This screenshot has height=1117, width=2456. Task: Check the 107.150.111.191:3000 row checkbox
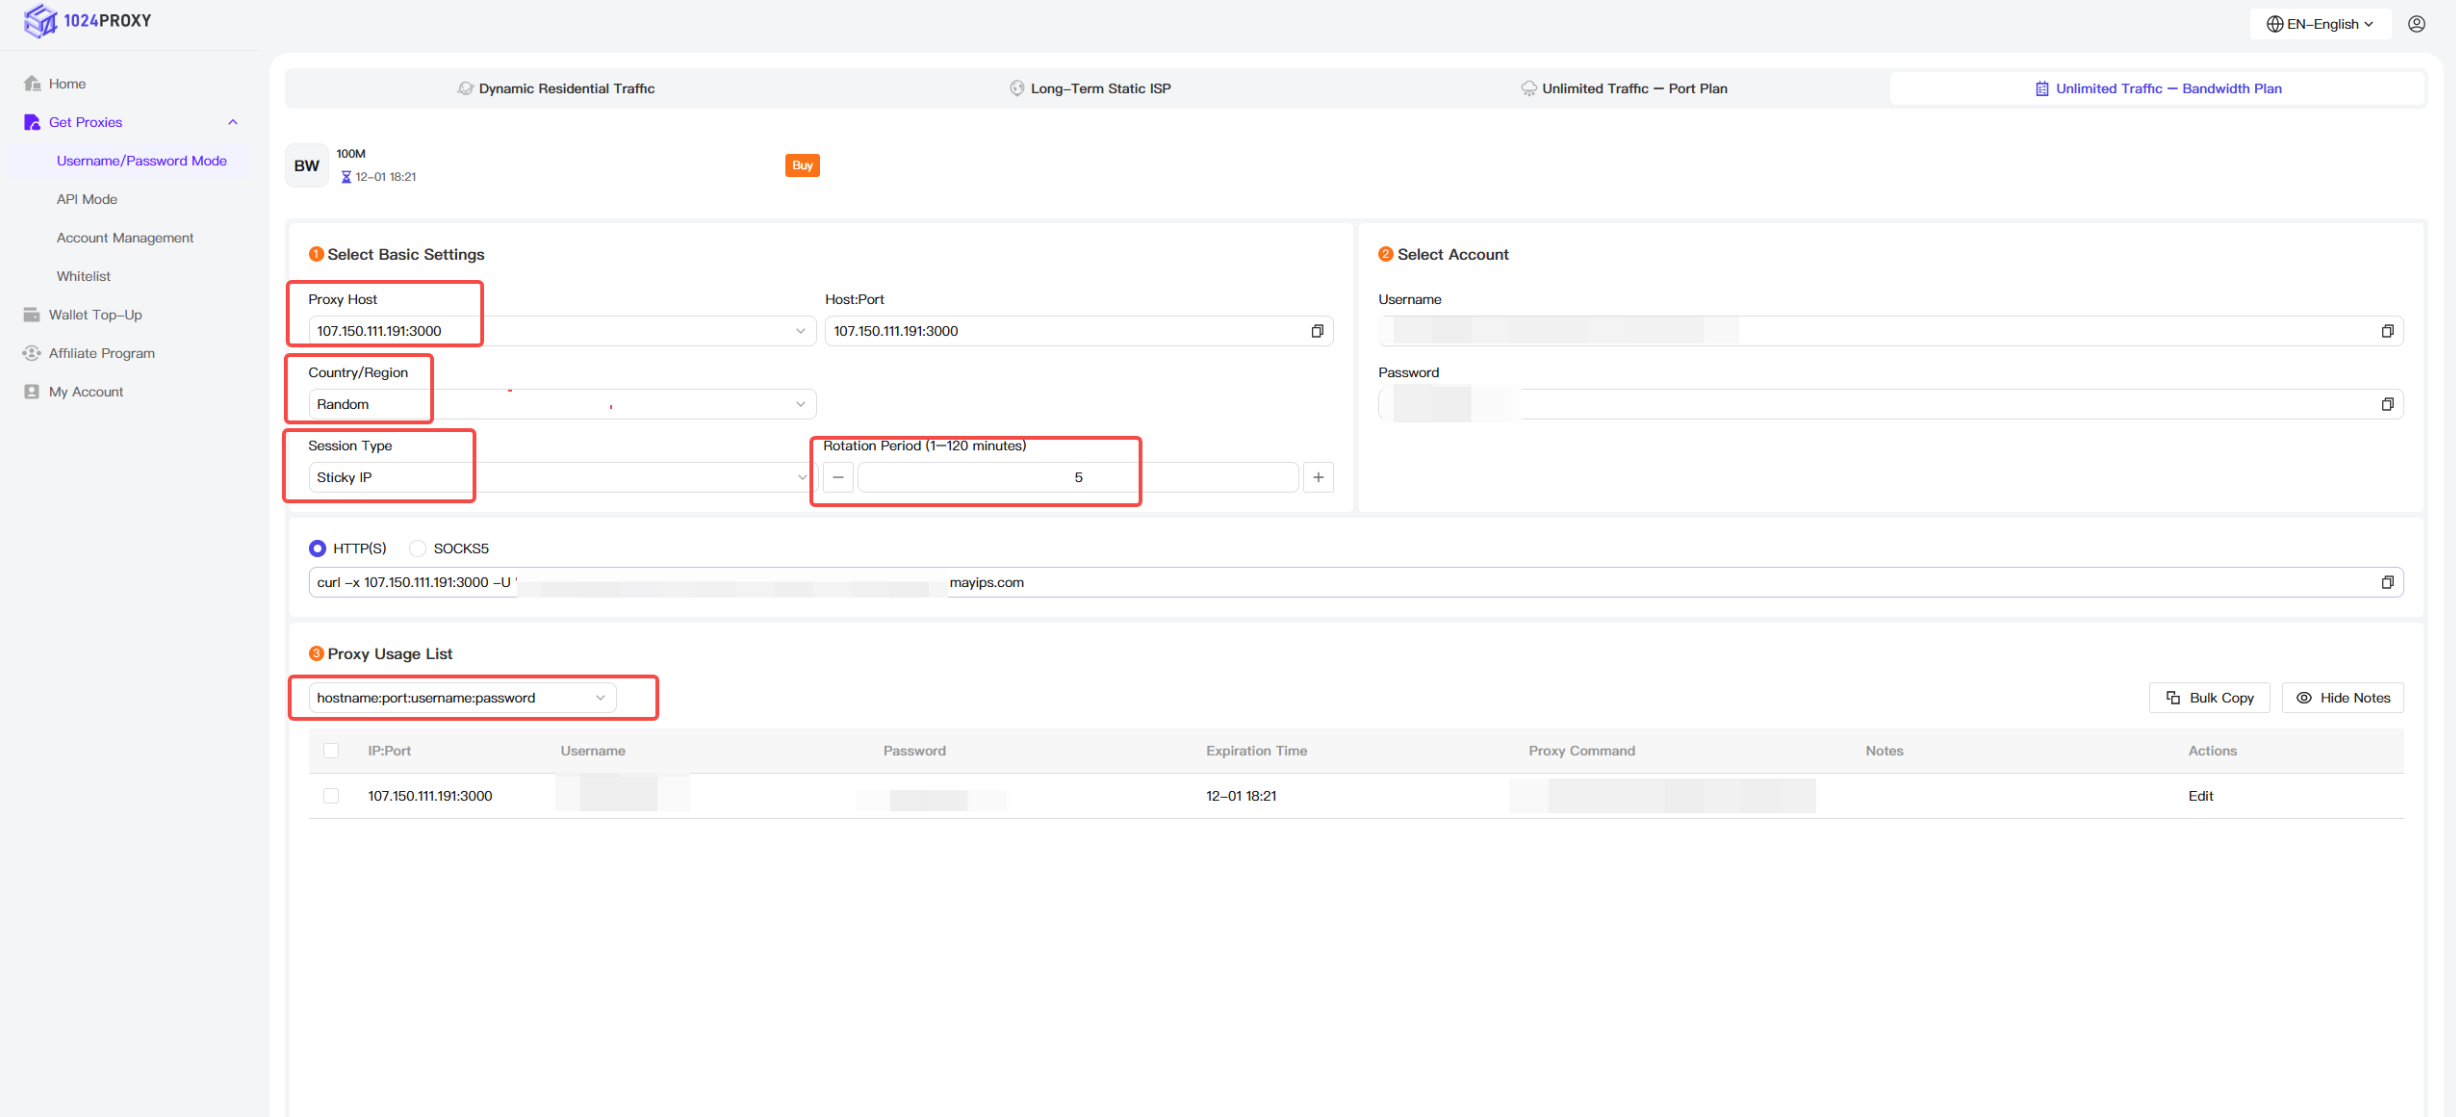pyautogui.click(x=331, y=796)
